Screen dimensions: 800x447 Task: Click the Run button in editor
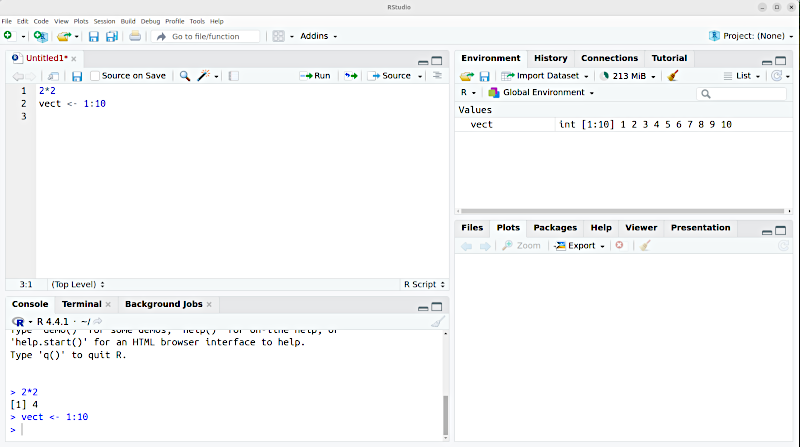[x=315, y=76]
